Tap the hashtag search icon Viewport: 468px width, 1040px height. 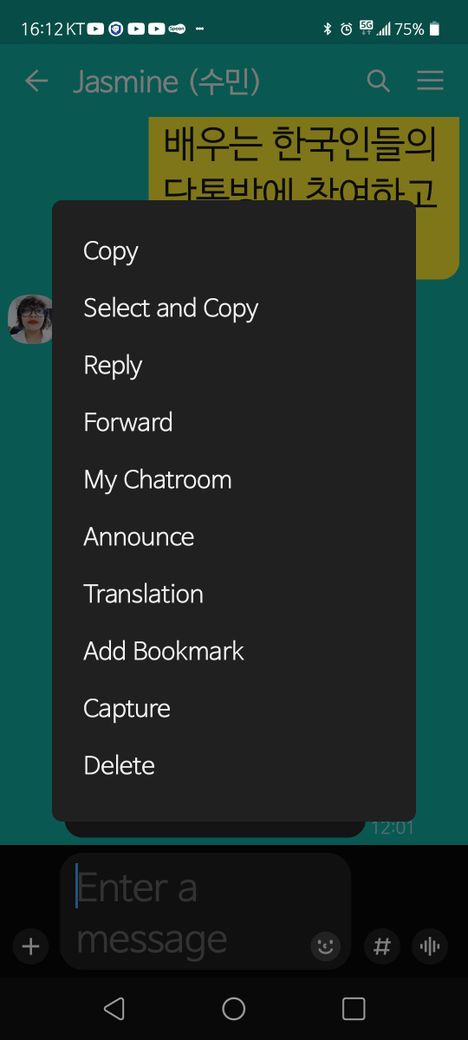[x=382, y=946]
